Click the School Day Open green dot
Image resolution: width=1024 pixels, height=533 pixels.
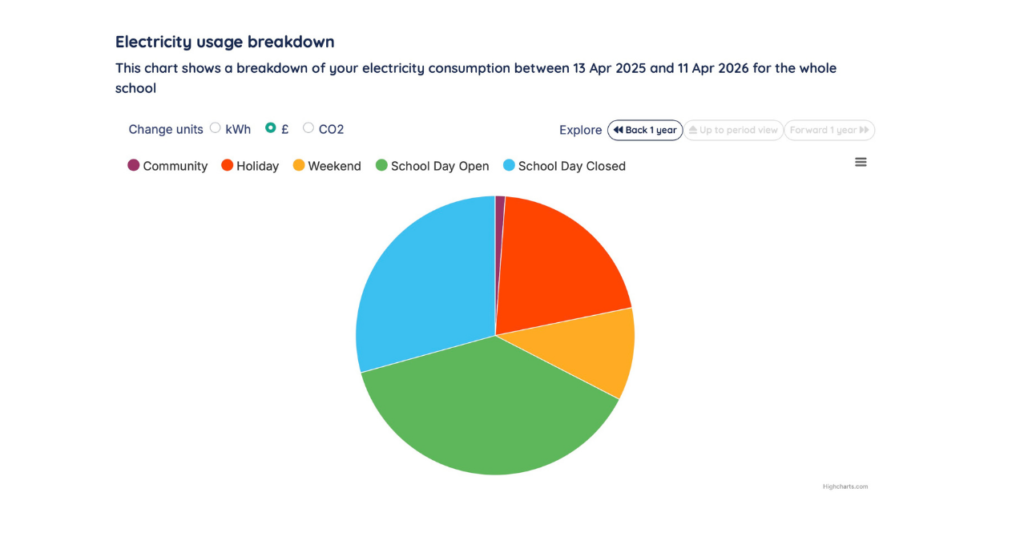(x=381, y=166)
